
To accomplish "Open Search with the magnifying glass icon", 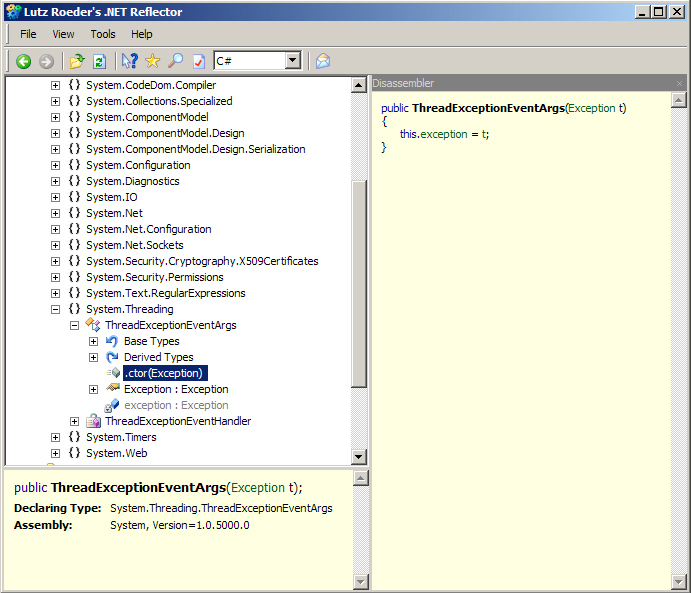I will point(175,62).
